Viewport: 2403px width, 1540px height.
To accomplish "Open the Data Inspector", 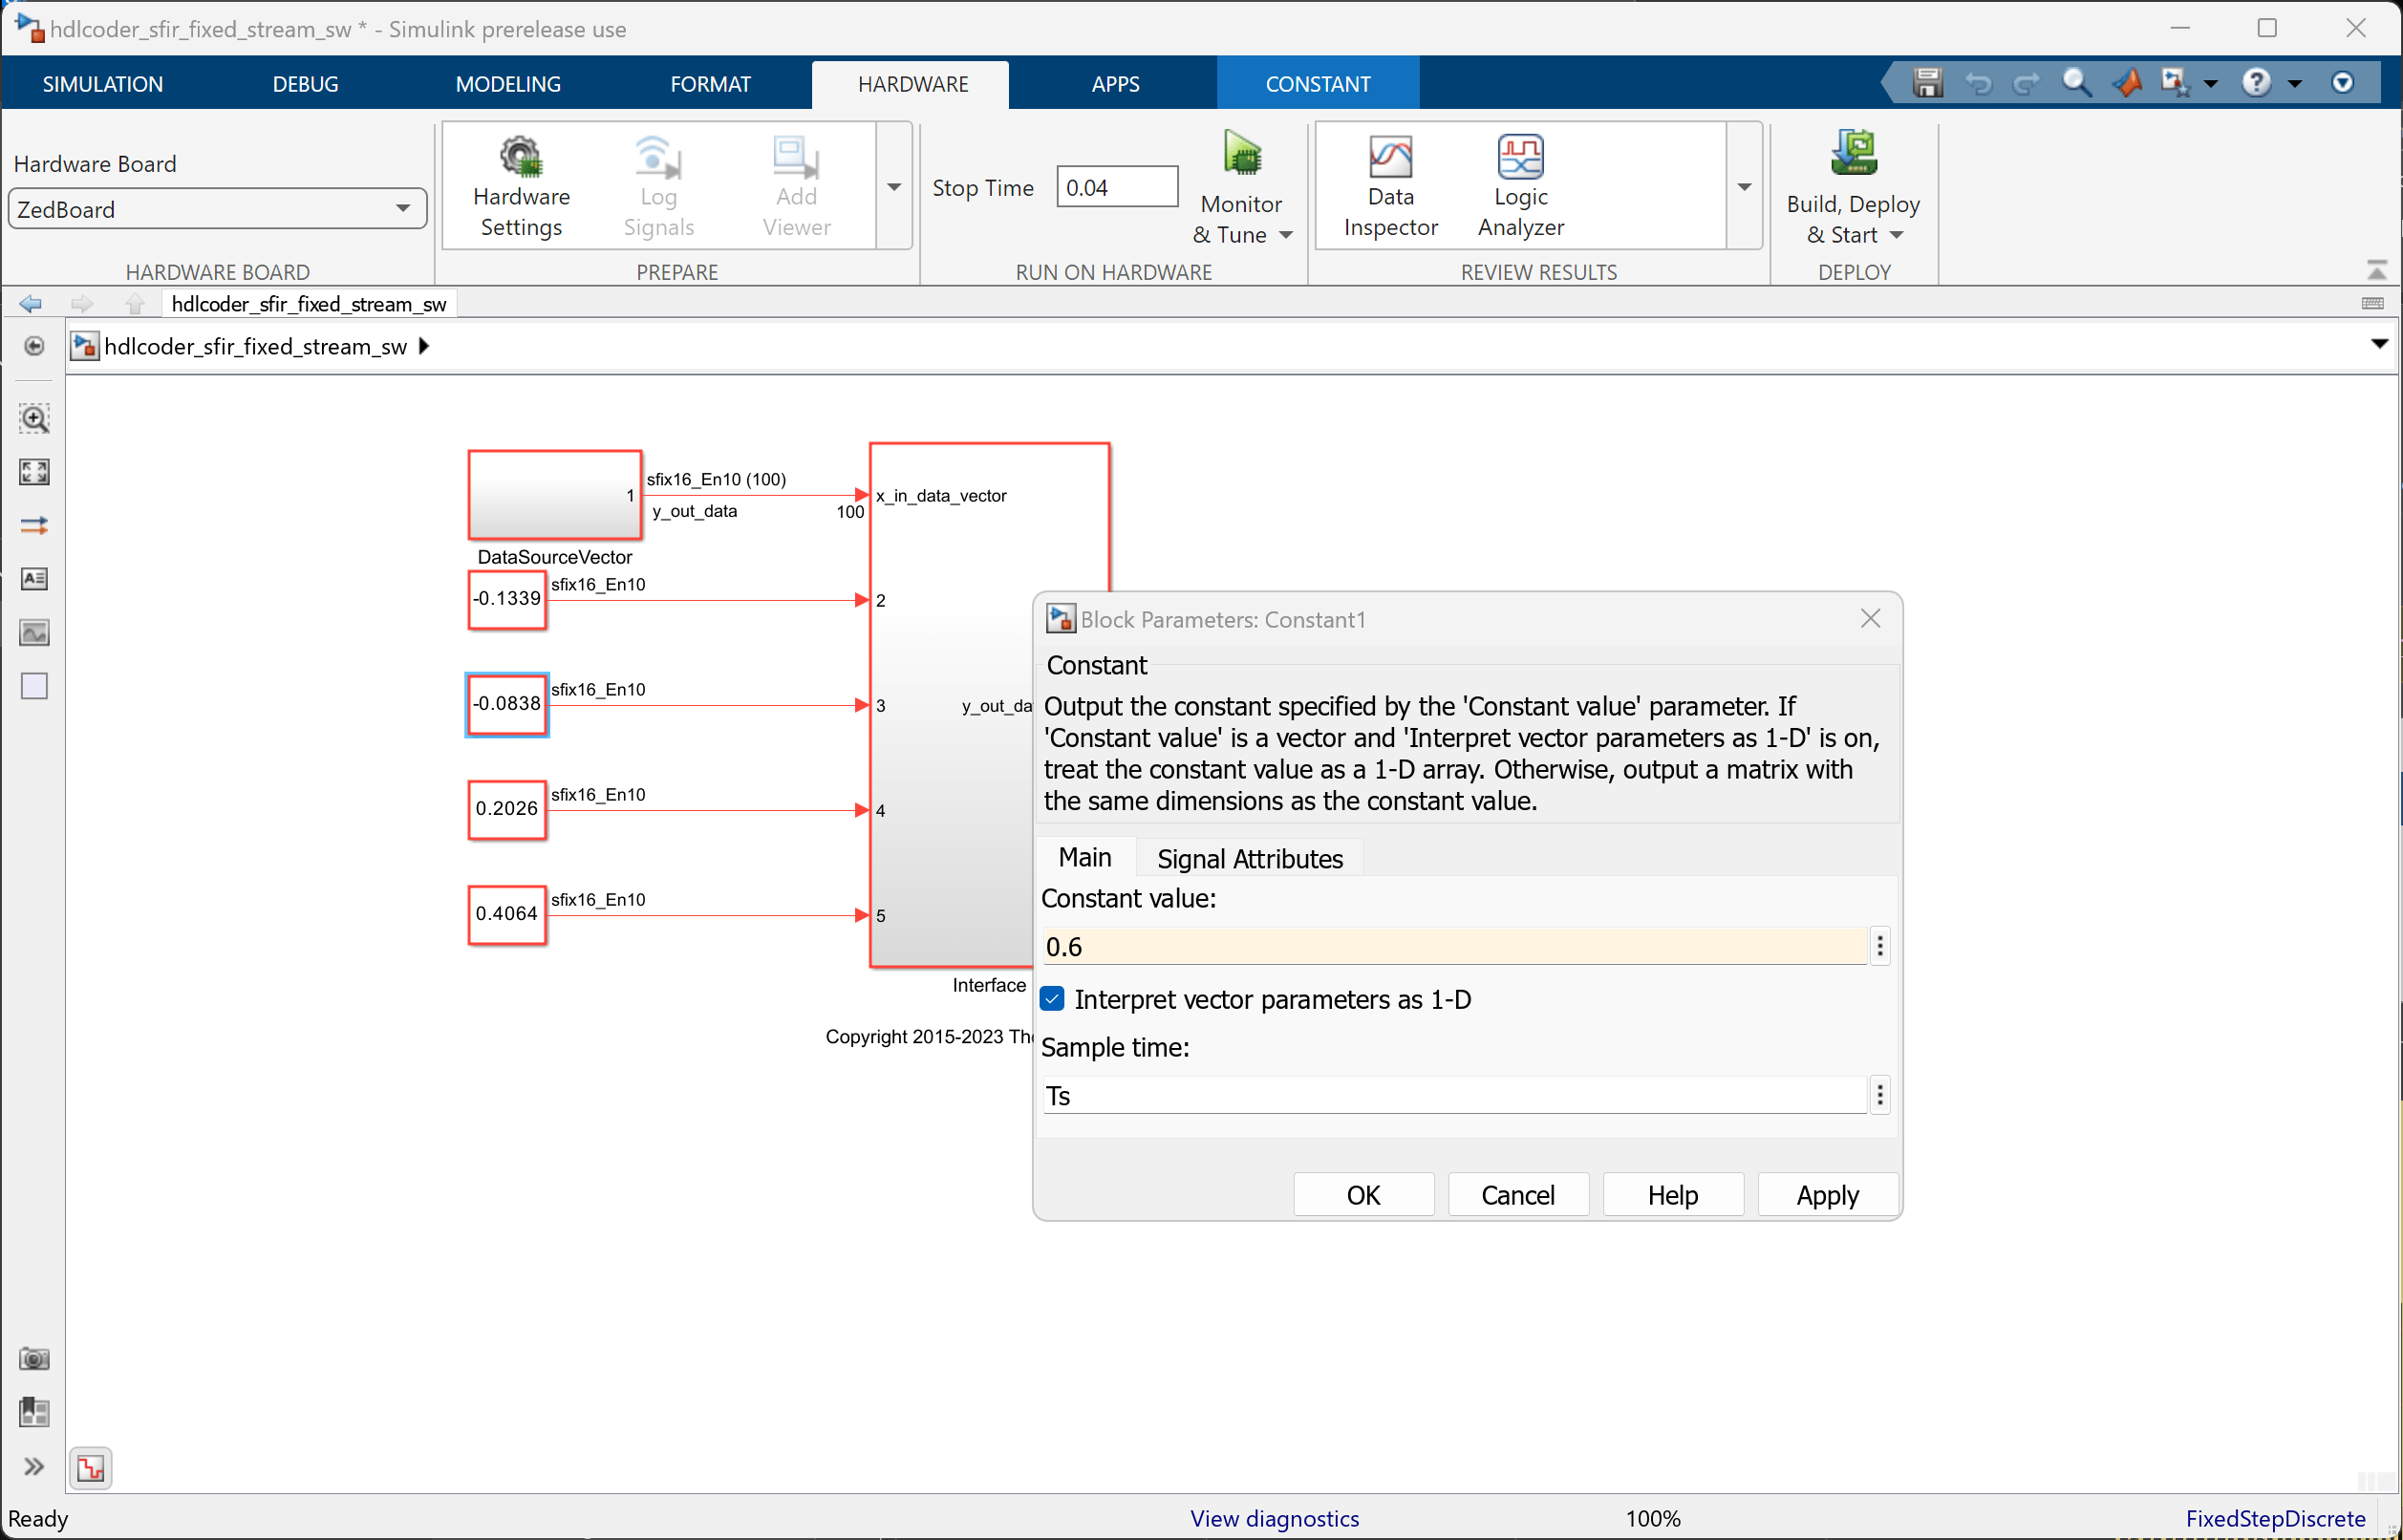I will [x=1390, y=186].
